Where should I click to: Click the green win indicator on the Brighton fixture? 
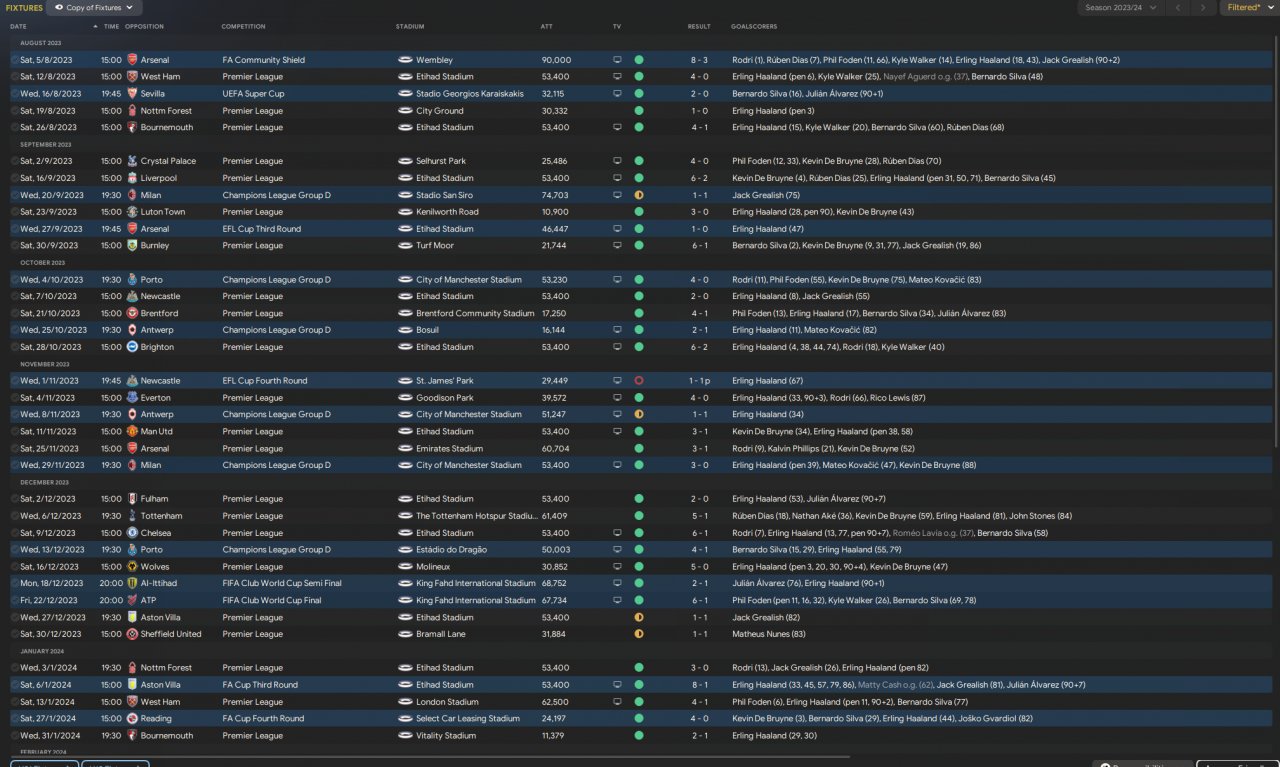point(639,347)
